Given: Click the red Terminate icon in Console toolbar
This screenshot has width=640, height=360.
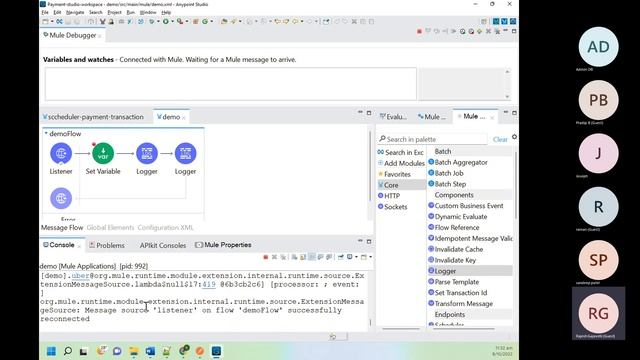Looking at the screenshot, I should (266, 257).
